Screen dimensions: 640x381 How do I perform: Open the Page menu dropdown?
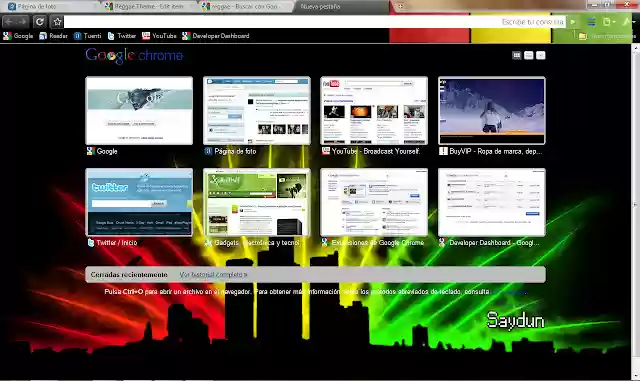tap(609, 22)
